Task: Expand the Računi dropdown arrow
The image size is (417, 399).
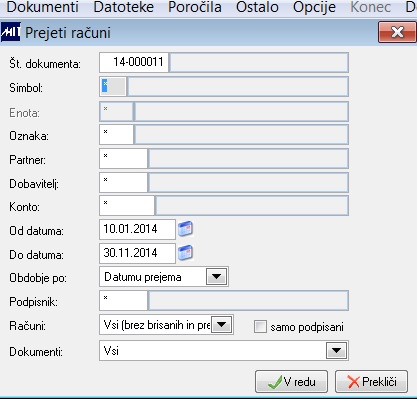Action: tap(222, 325)
